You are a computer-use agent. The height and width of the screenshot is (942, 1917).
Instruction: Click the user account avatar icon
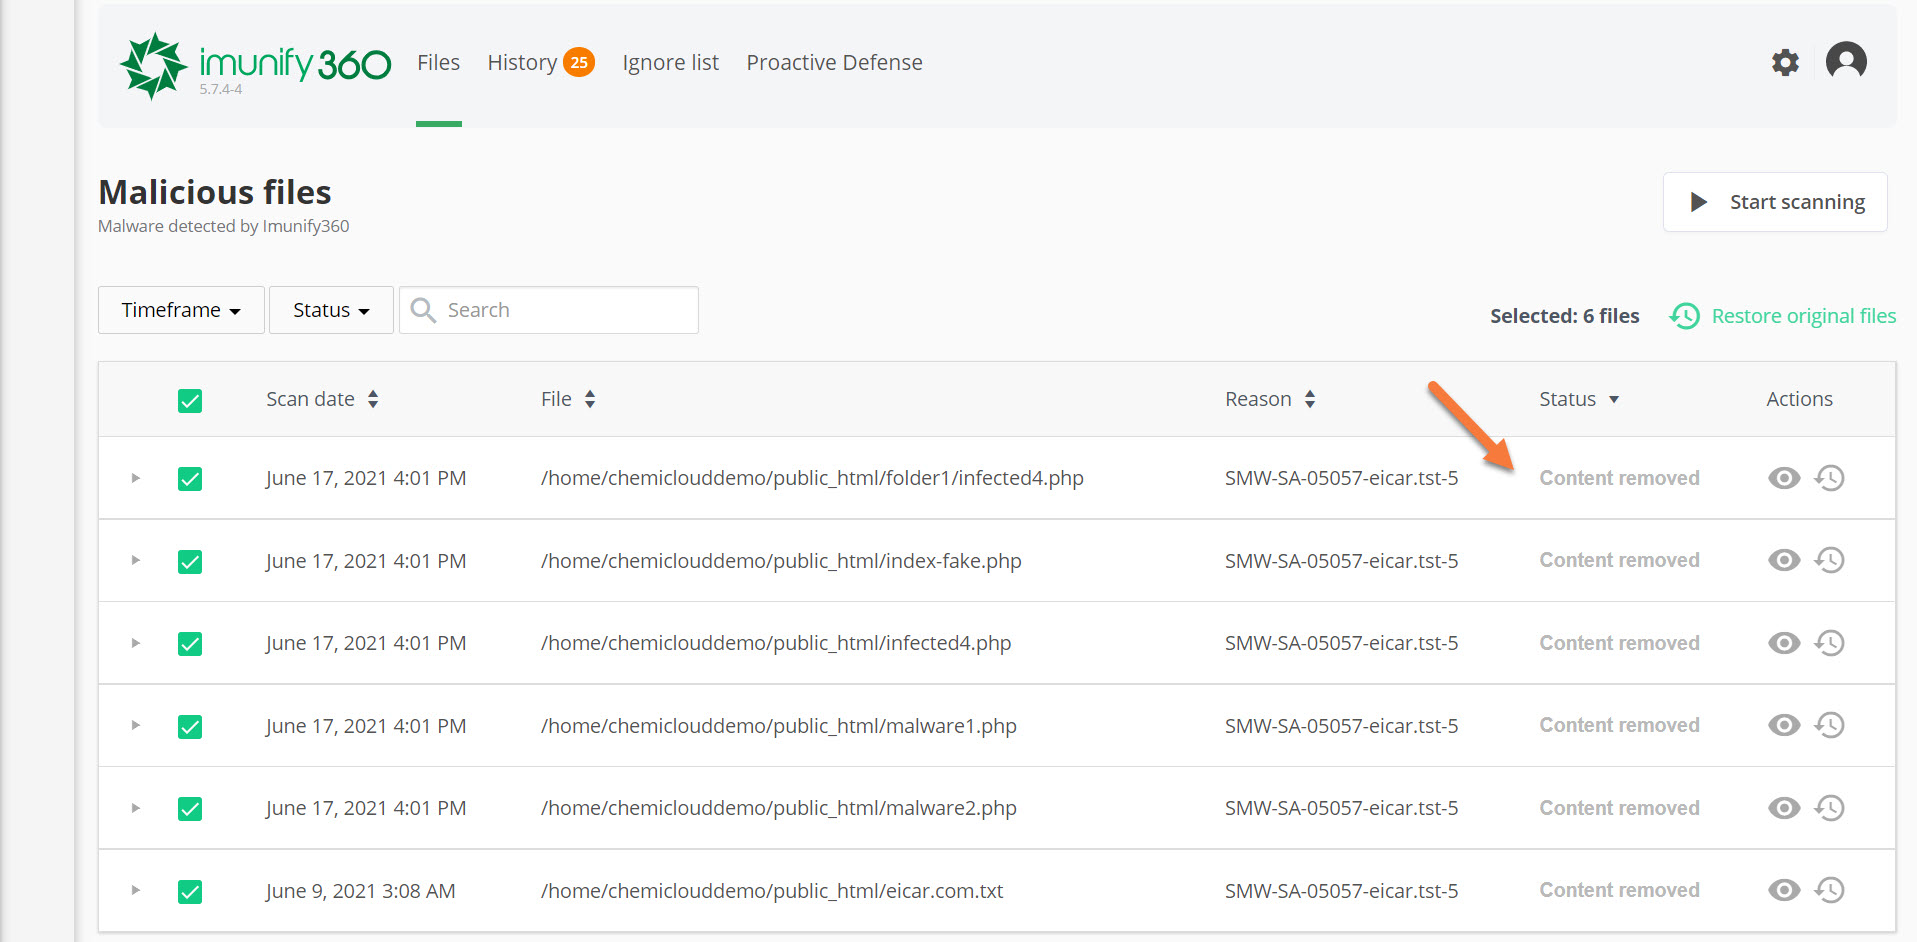pyautogui.click(x=1846, y=62)
